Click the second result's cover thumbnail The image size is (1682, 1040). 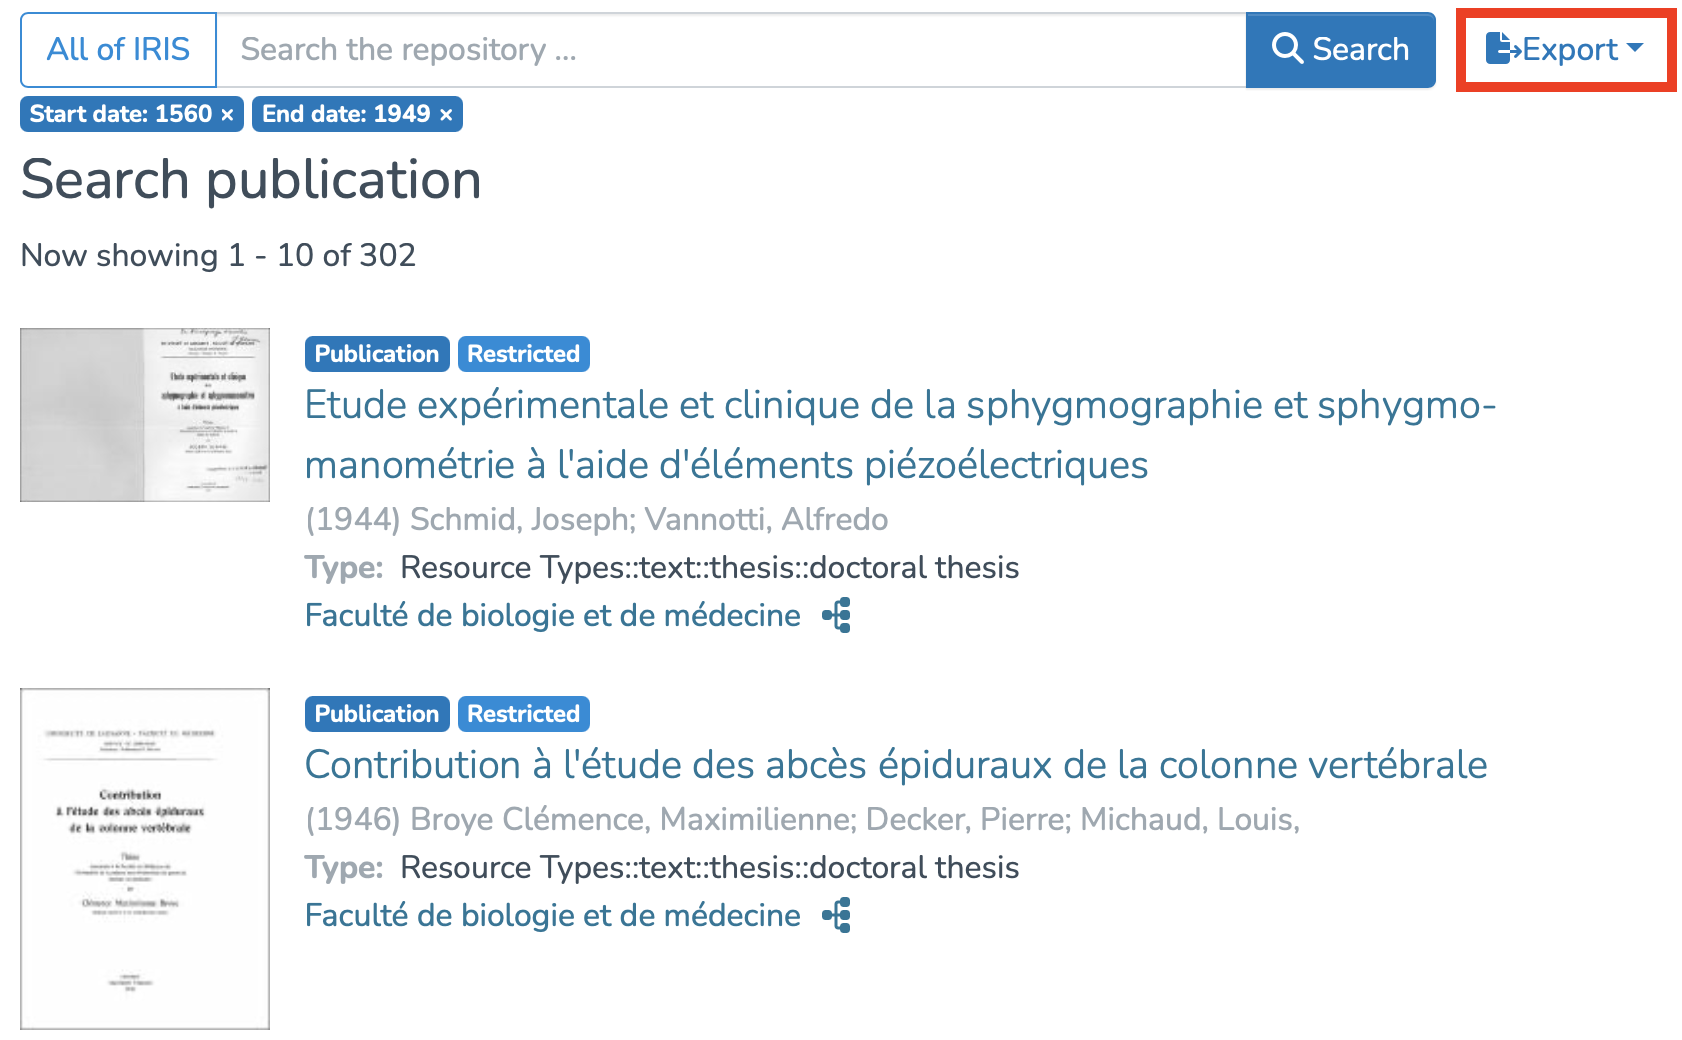tap(145, 858)
